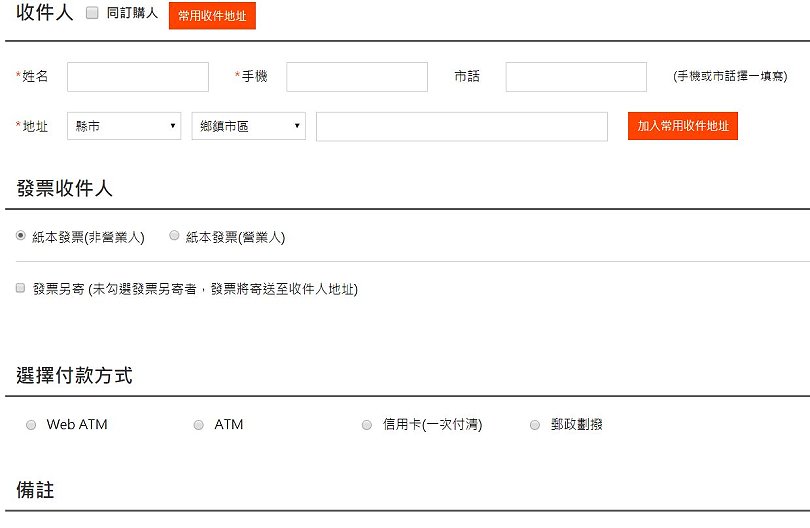Select 紙本發票(非營業人) radio option
The height and width of the screenshot is (528, 810).
click(x=21, y=236)
